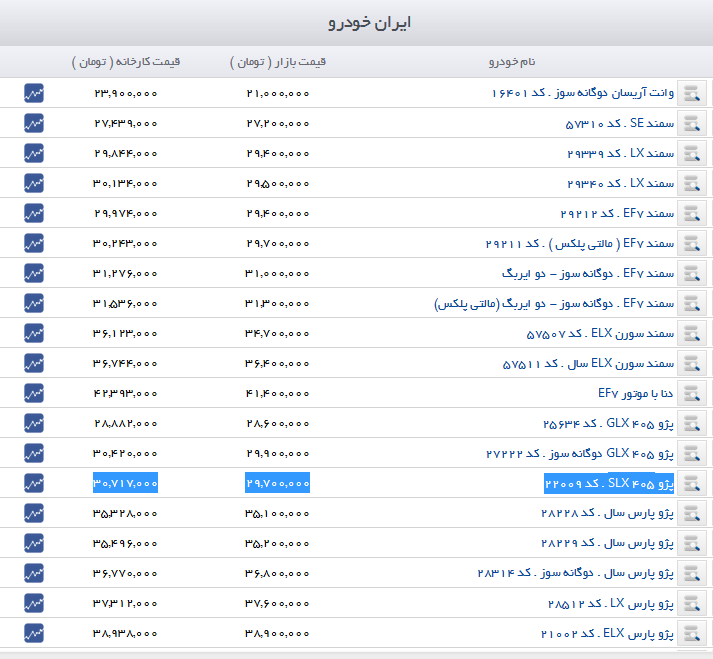View details icon for سمند LX کد ۲۹۳۳۹

(692, 153)
